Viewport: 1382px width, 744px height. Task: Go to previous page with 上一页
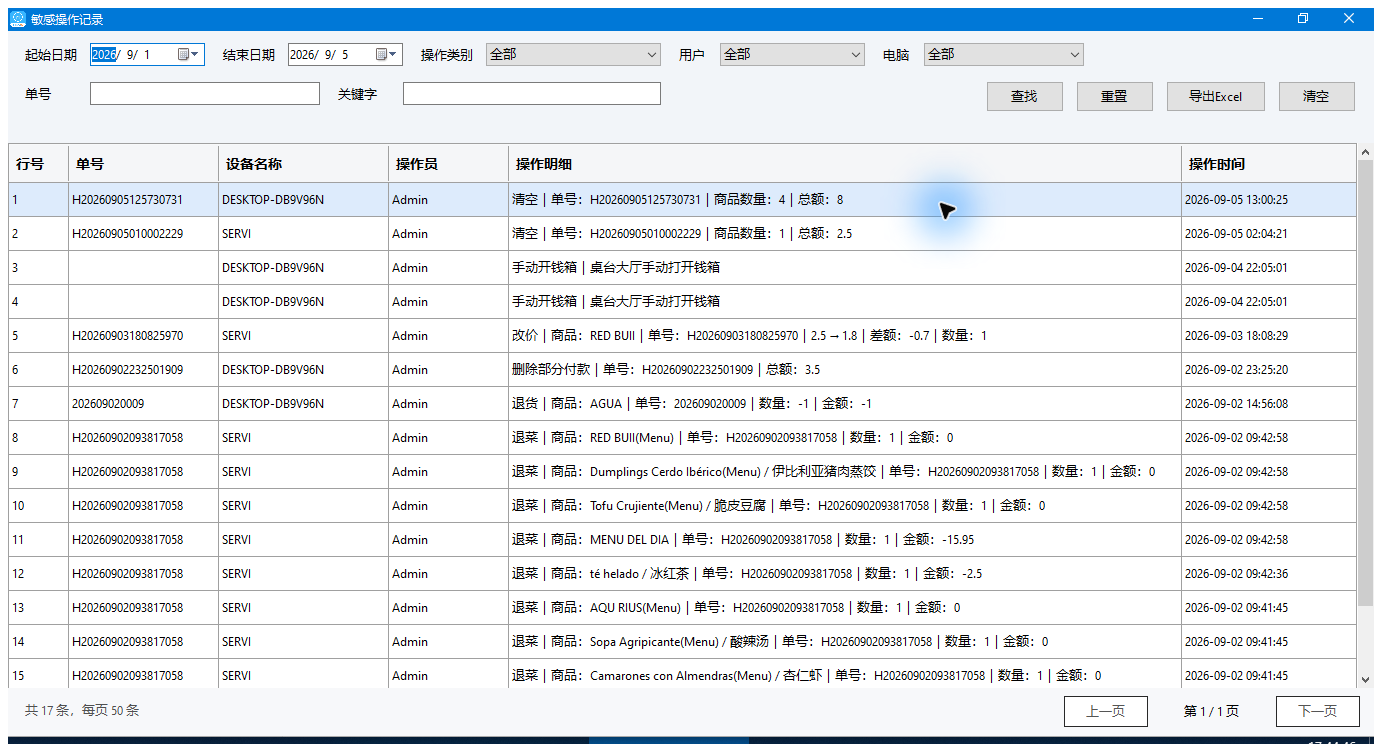pyautogui.click(x=1106, y=711)
